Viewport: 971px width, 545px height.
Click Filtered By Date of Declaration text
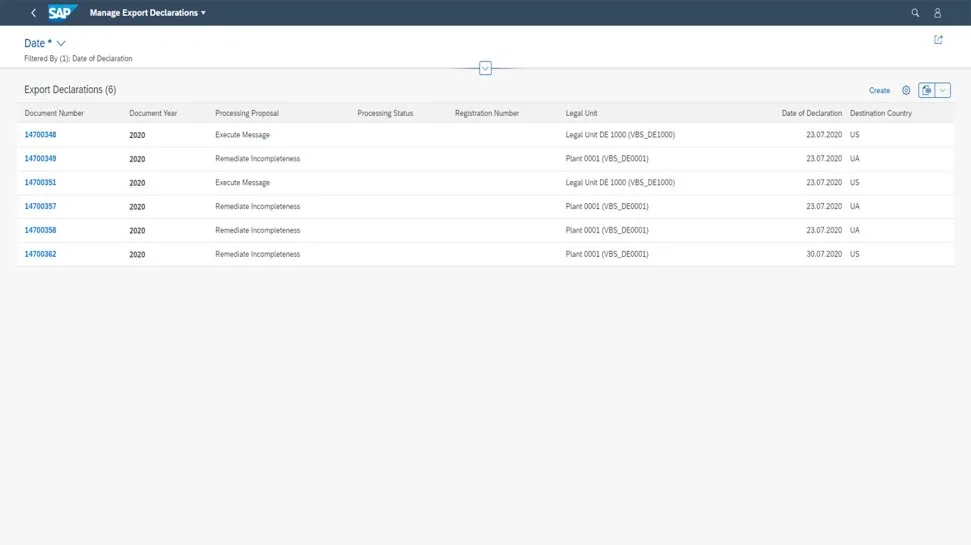point(78,58)
